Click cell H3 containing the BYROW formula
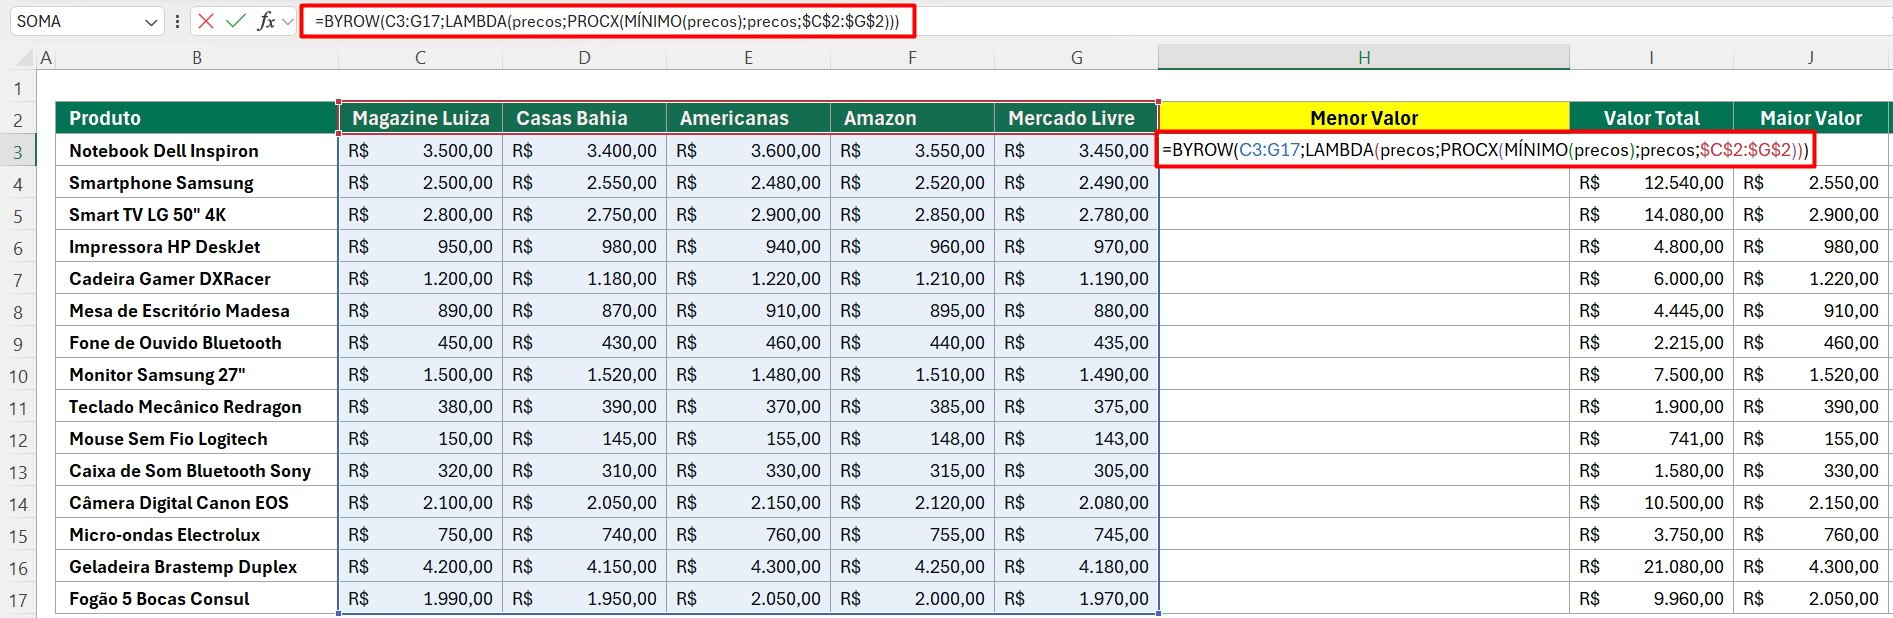 pos(1364,150)
